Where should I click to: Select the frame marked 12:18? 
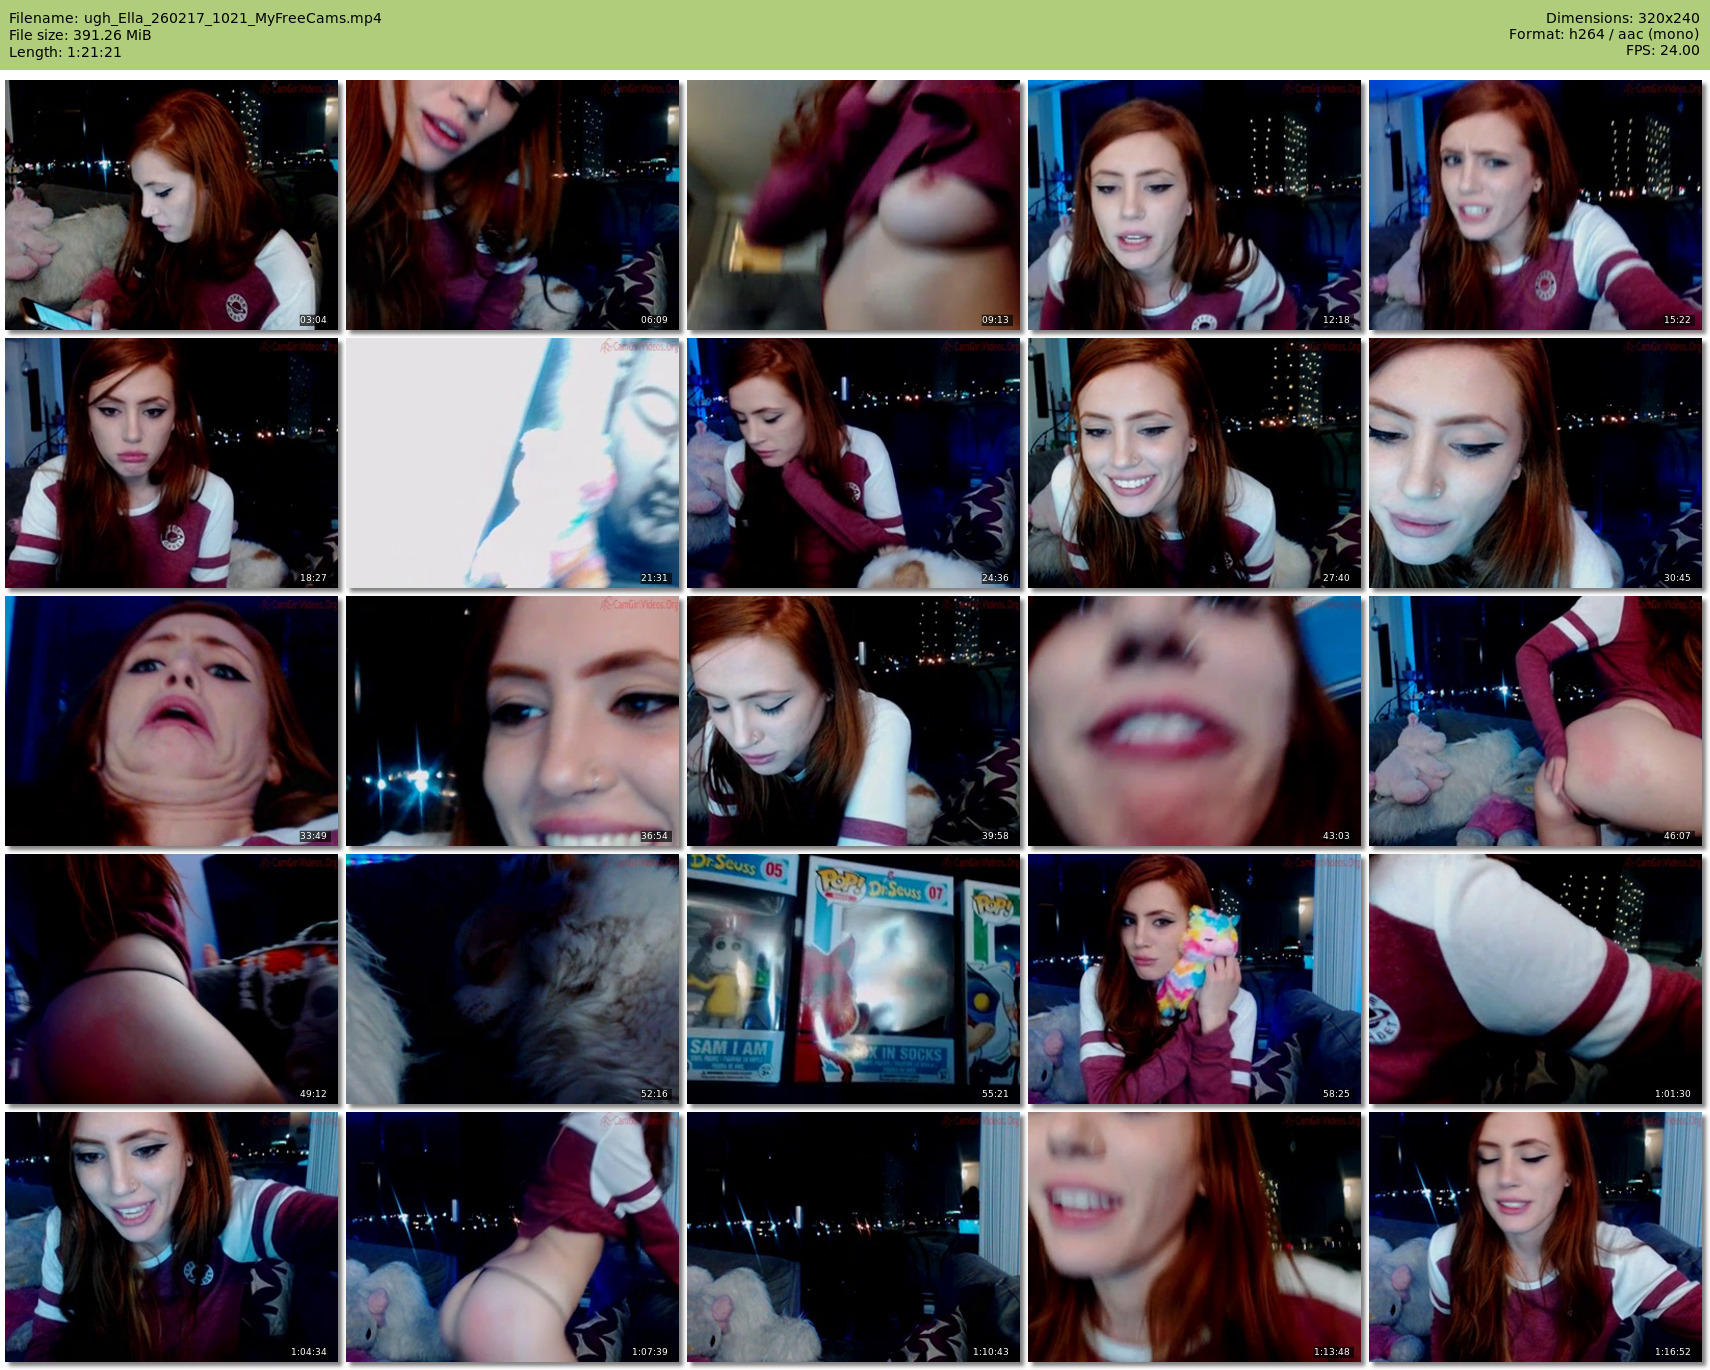1194,205
